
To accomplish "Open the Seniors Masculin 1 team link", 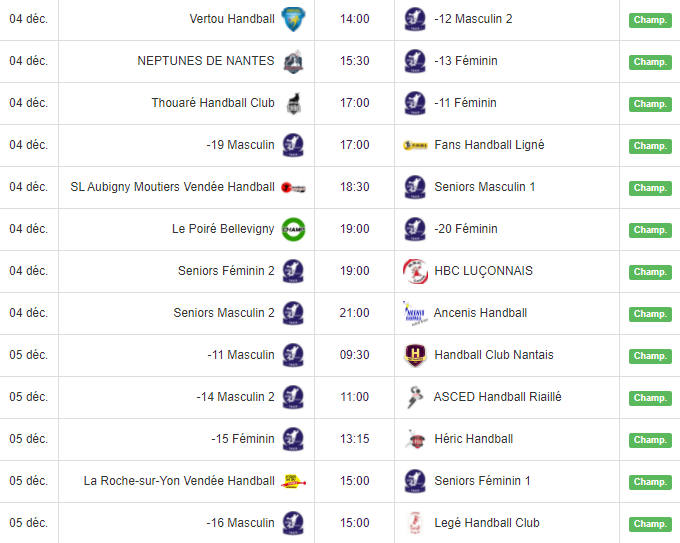I will (484, 187).
